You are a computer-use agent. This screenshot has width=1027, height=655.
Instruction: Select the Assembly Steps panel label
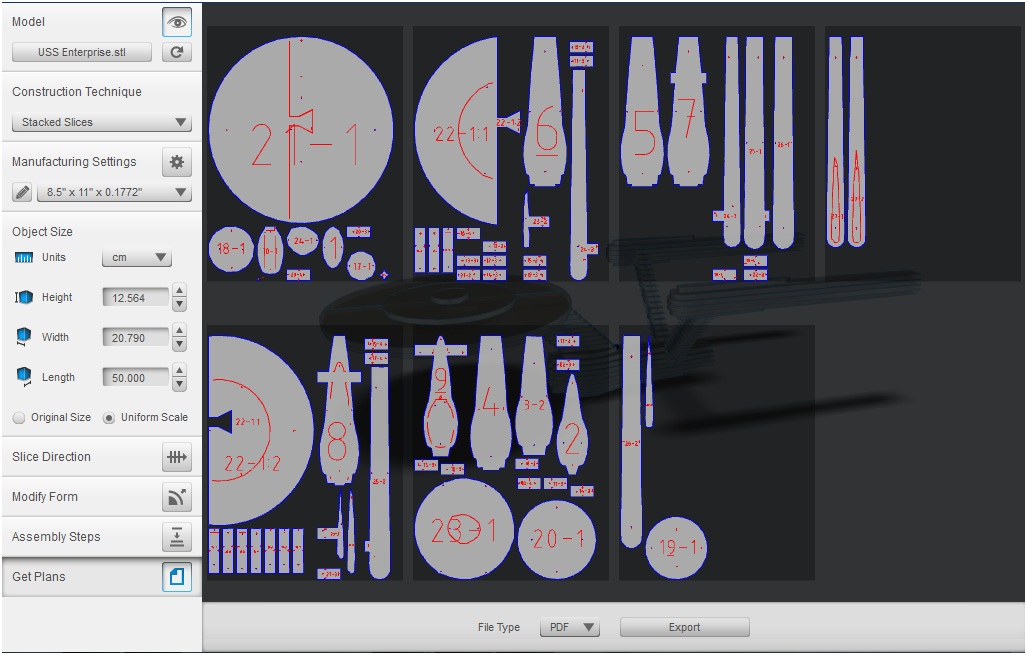pos(56,537)
